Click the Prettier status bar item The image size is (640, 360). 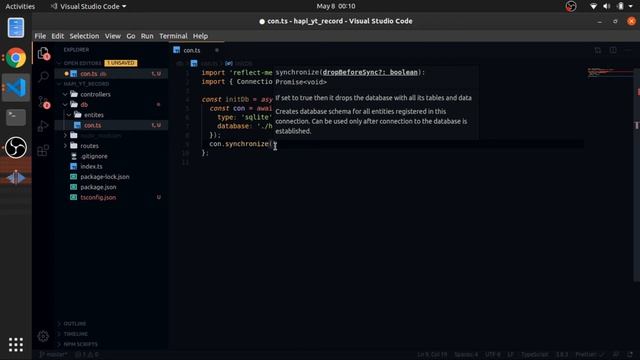589,354
